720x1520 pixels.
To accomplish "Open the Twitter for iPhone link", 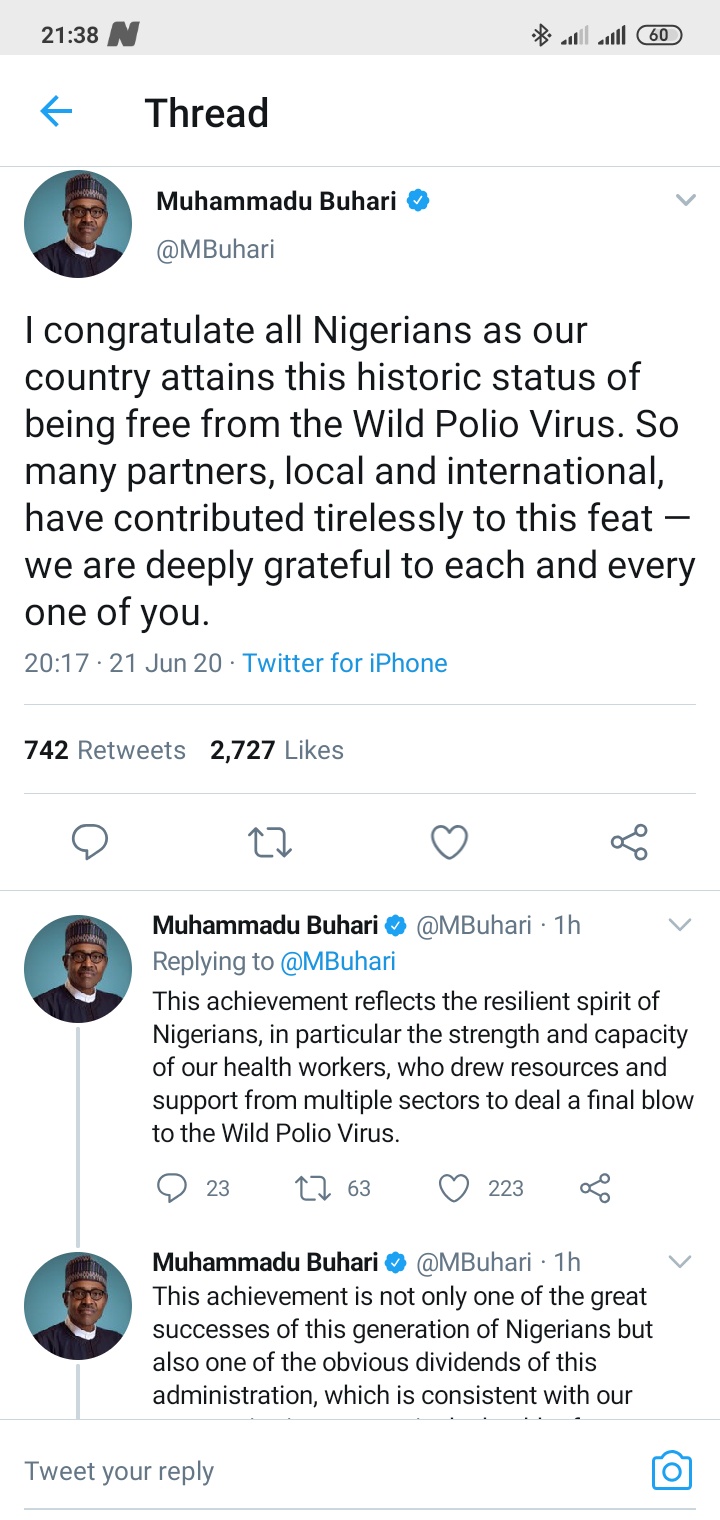I will point(345,663).
